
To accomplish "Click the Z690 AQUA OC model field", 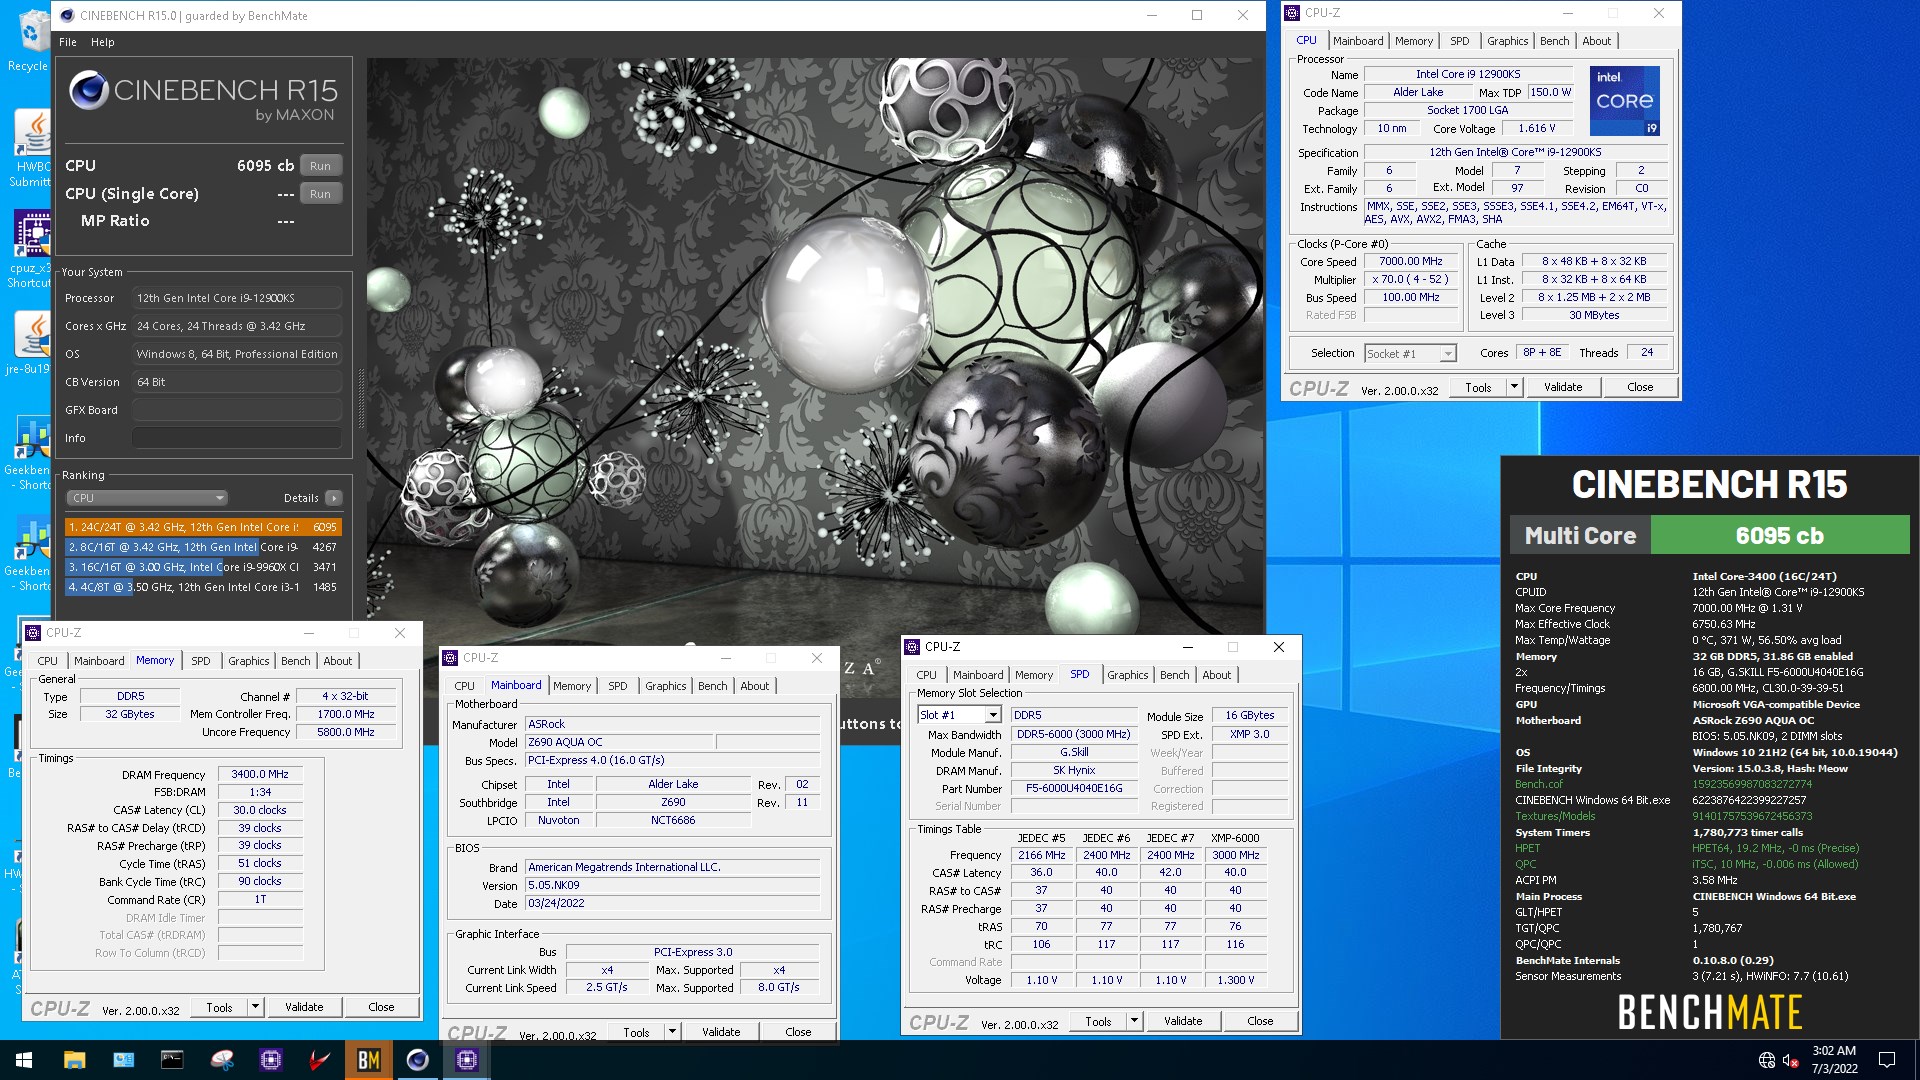I will click(620, 742).
